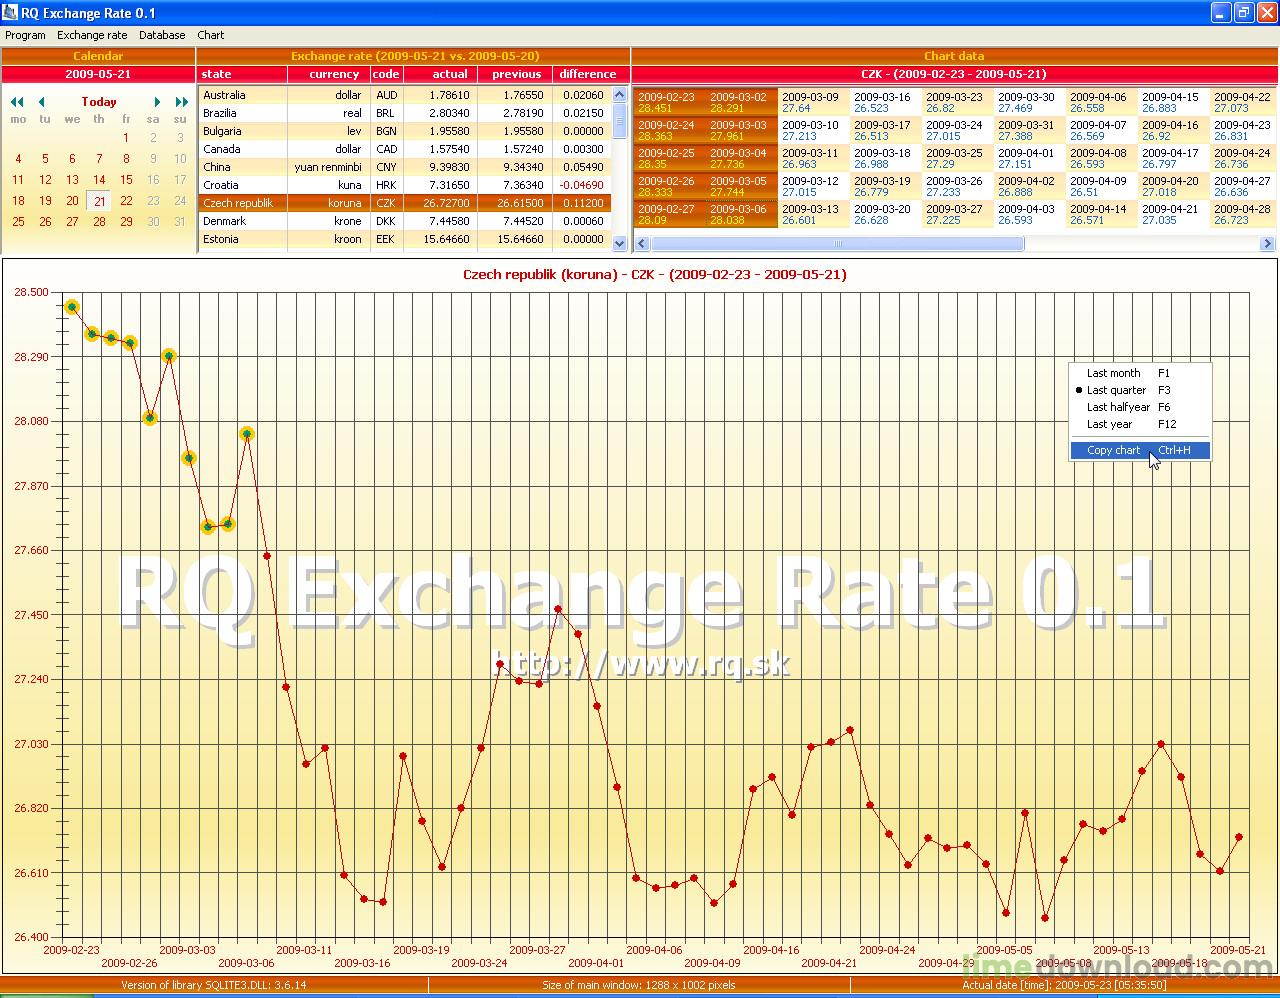This screenshot has height=998, width=1280.
Task: Open the Database menu
Action: point(162,35)
